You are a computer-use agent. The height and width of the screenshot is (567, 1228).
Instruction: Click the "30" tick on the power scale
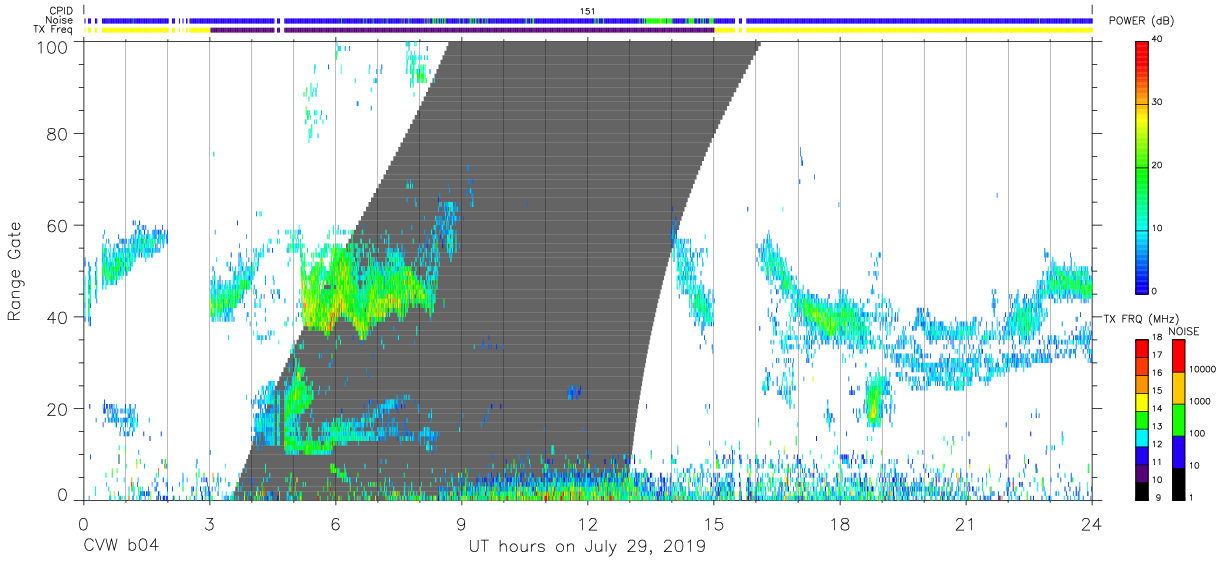pyautogui.click(x=1158, y=103)
